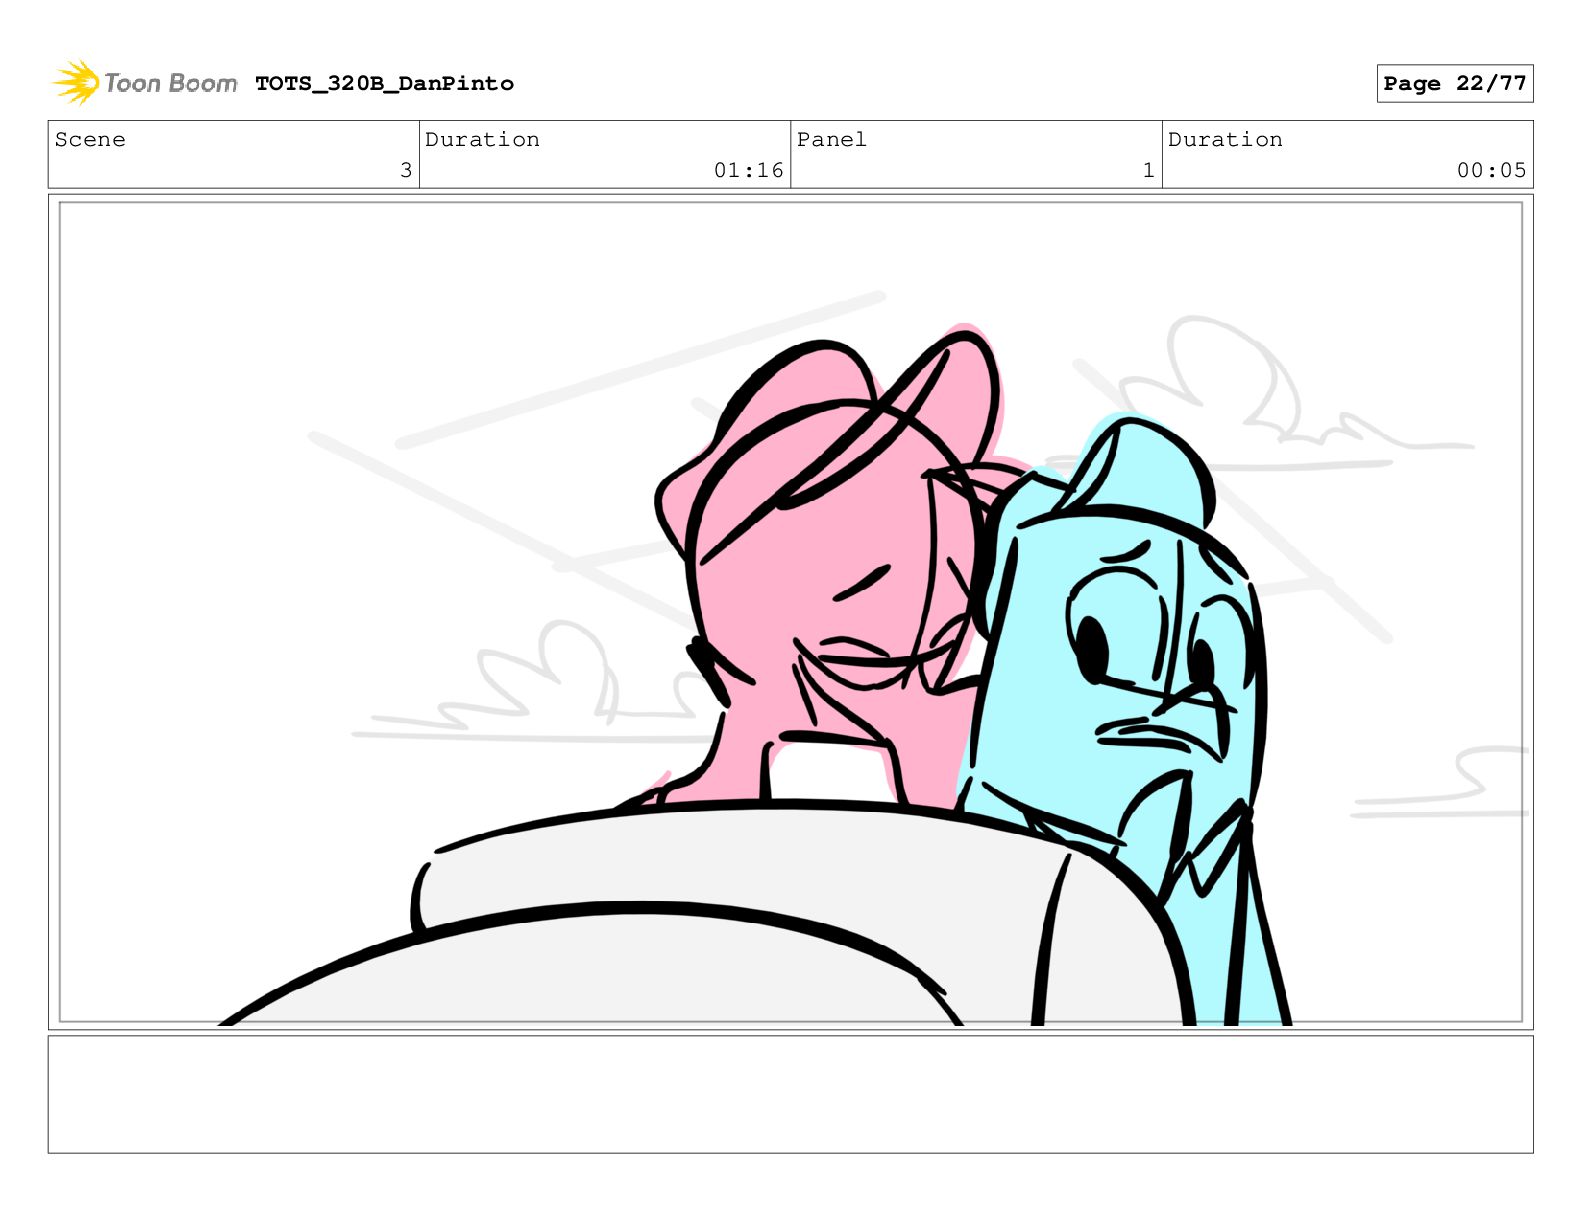Click the Scene header label
The height and width of the screenshot is (1225, 1582).
(x=90, y=140)
